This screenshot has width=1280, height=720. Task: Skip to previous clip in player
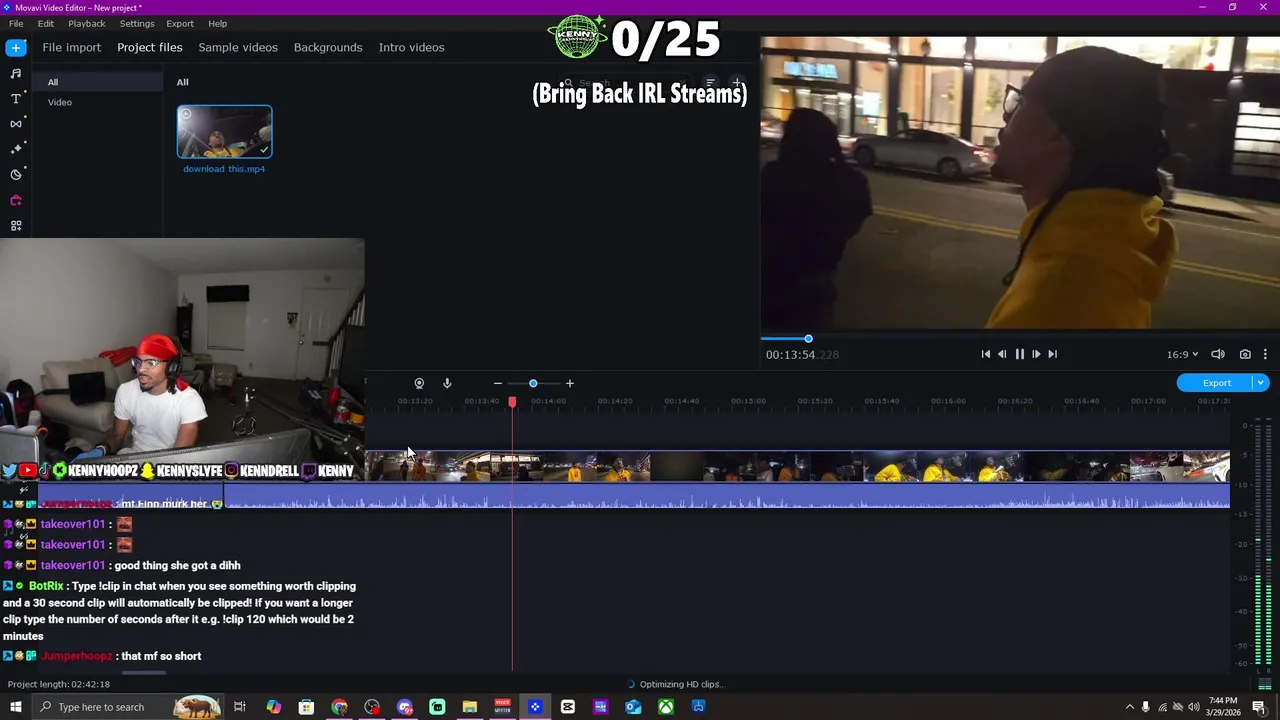[985, 354]
